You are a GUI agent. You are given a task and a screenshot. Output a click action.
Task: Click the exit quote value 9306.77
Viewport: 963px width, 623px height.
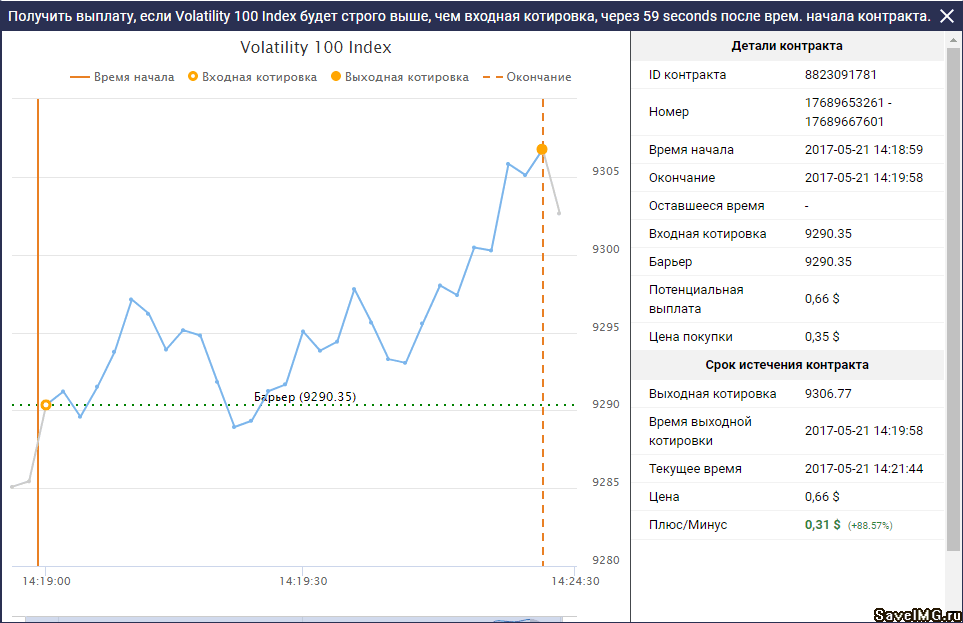[828, 393]
